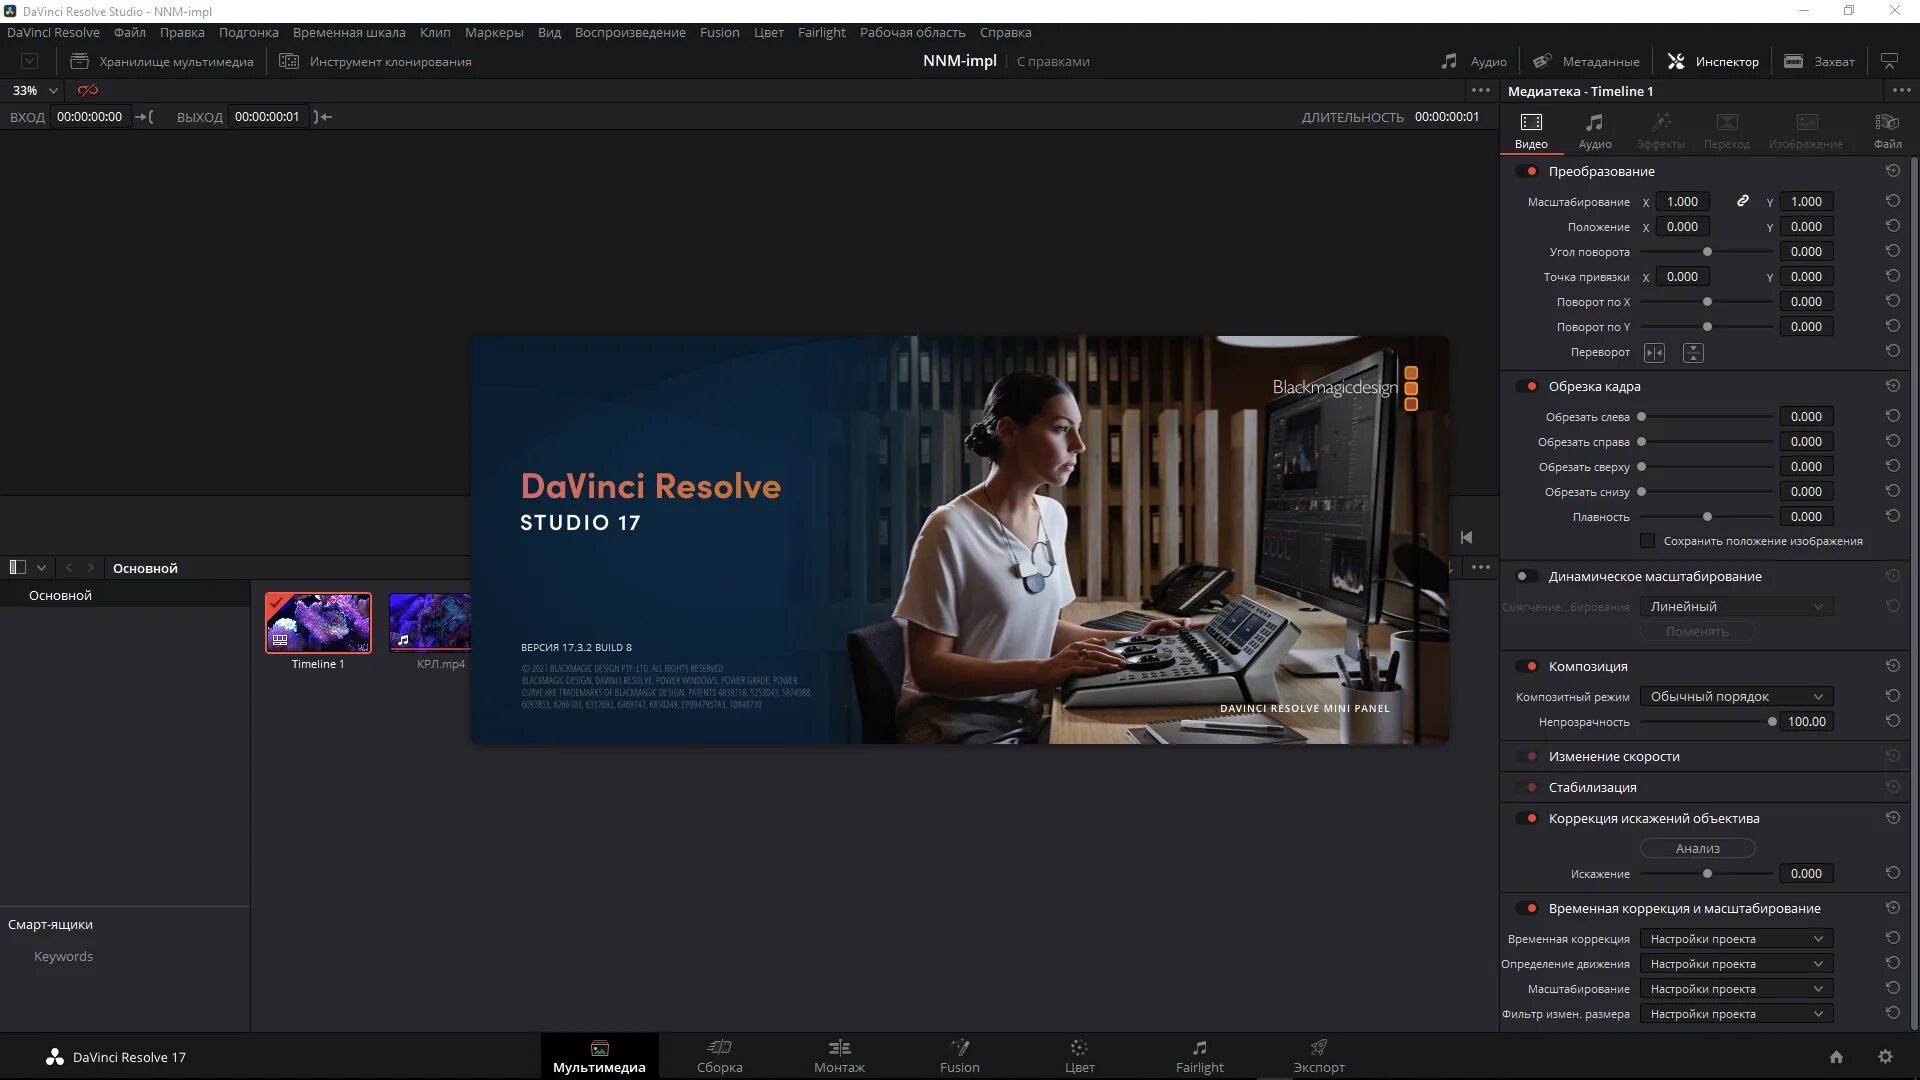Select the Timeline 1 thumbnail
The image size is (1920, 1080).
coord(318,622)
